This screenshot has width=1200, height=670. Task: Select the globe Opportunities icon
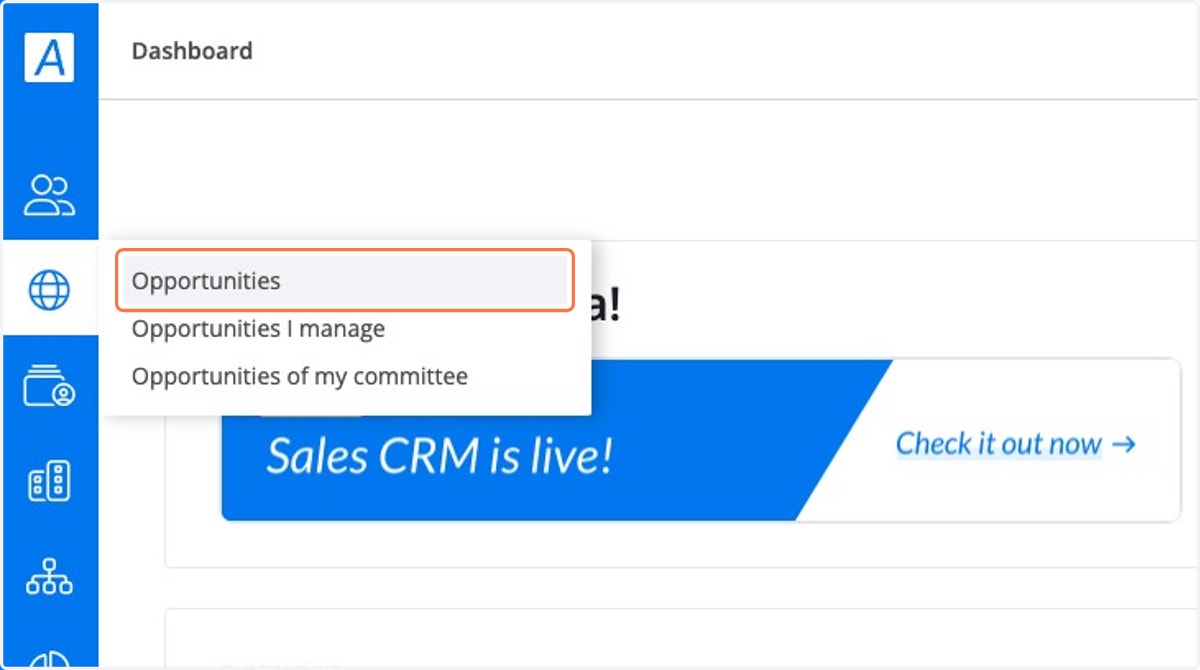click(x=49, y=290)
